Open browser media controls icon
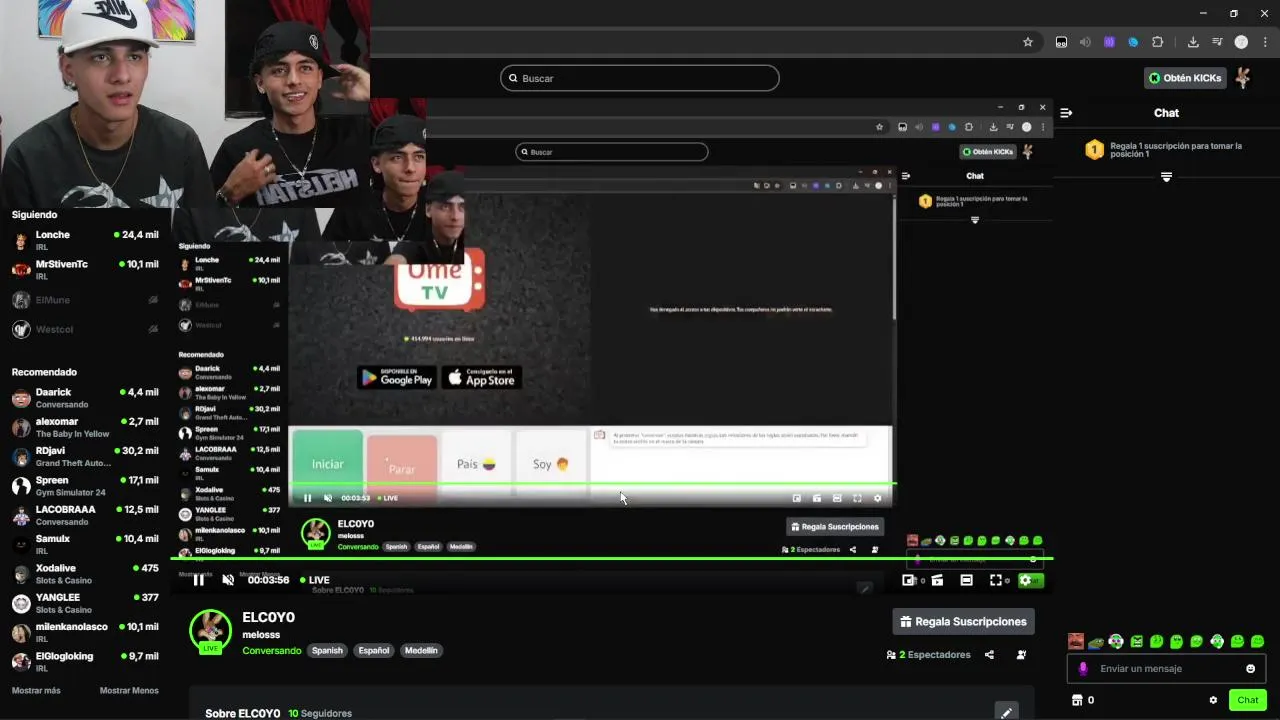The height and width of the screenshot is (720, 1280). point(1217,42)
